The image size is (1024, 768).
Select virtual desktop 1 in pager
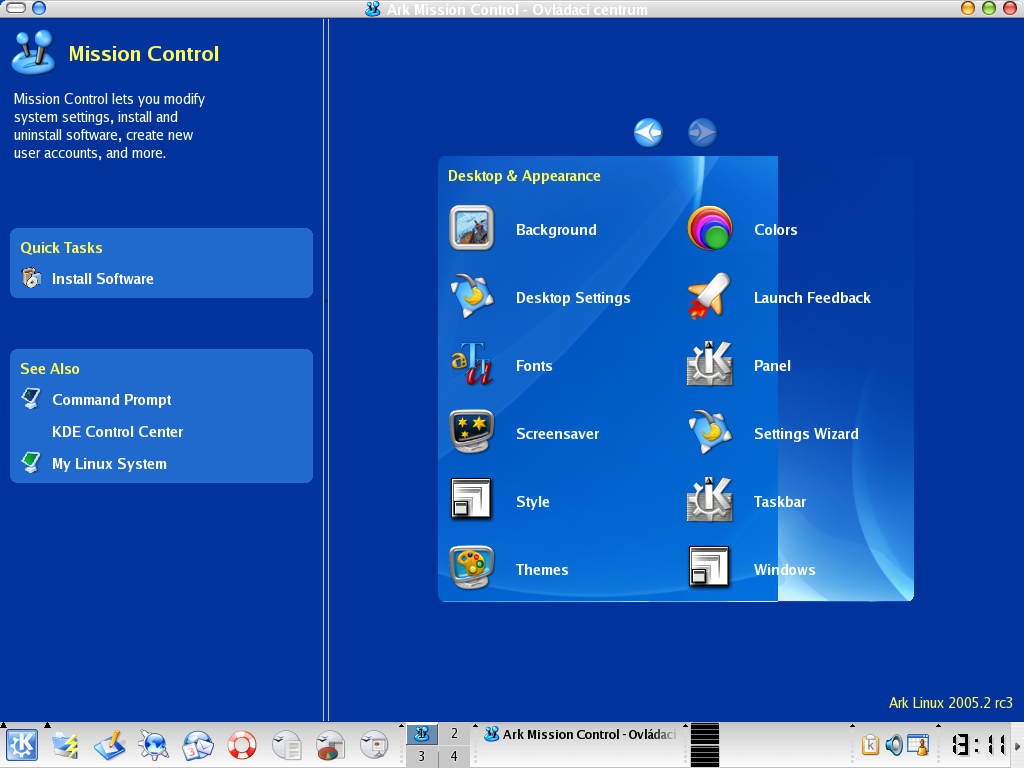pyautogui.click(x=422, y=733)
